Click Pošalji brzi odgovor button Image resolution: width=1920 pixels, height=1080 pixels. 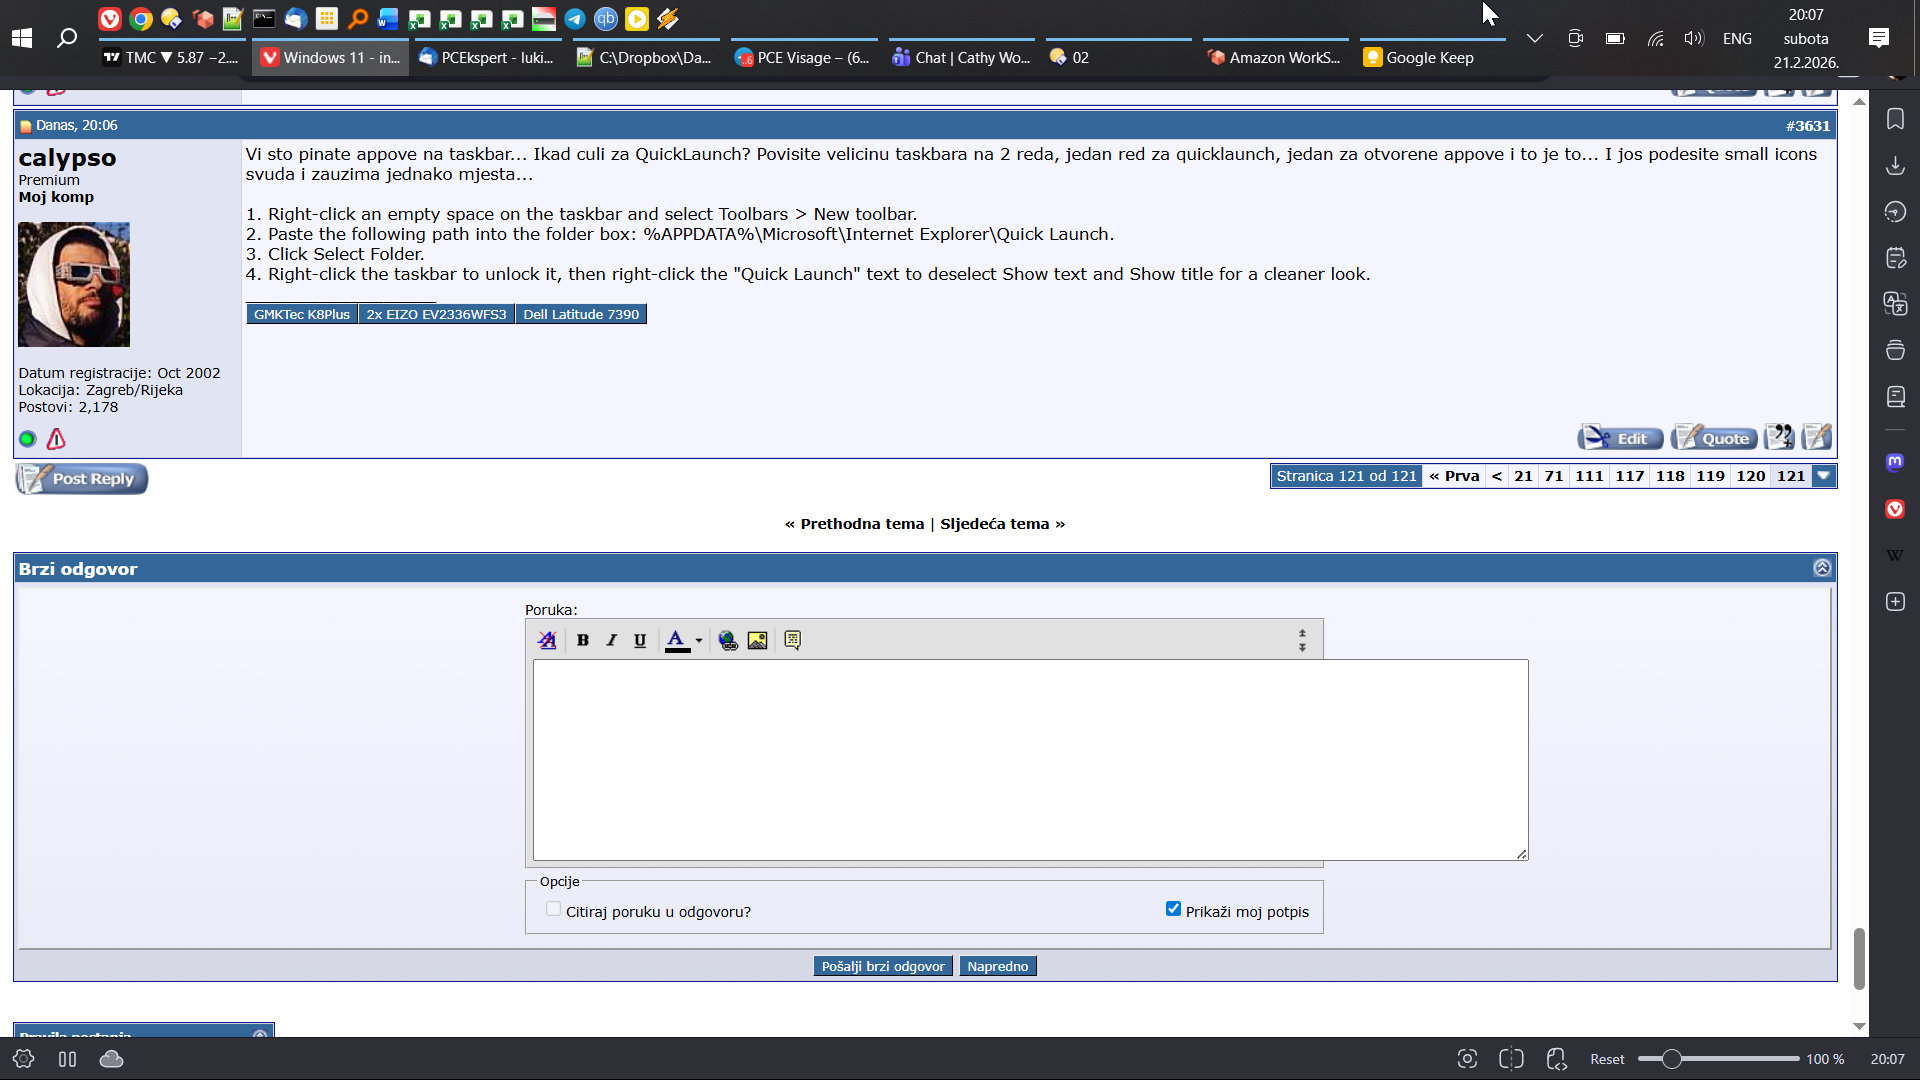tap(882, 966)
